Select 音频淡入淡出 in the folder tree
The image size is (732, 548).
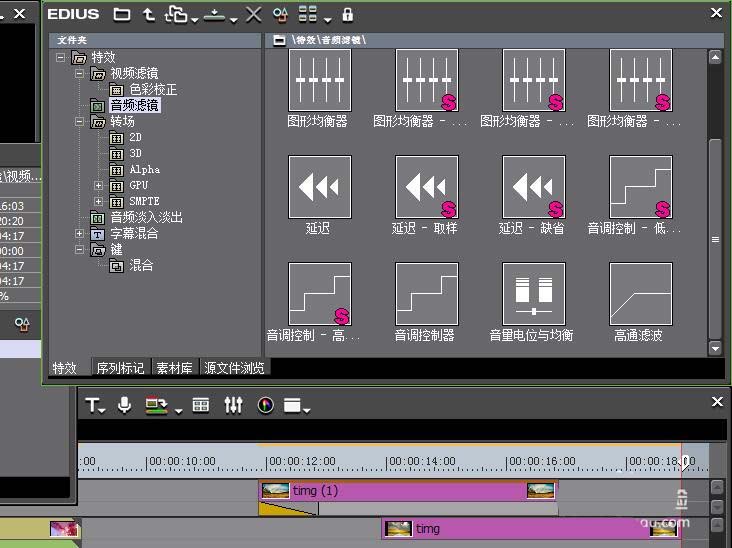pos(147,217)
